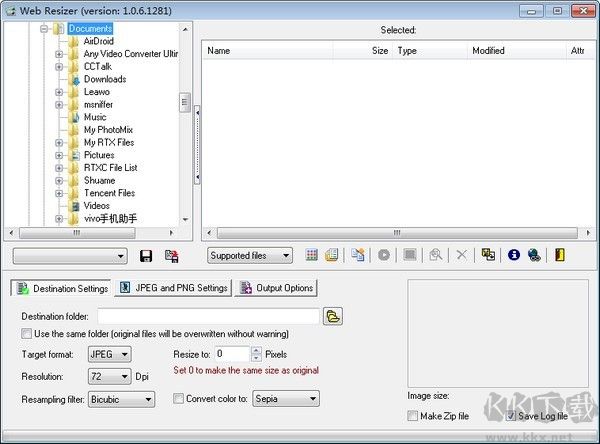Click file list scroll right arrow
This screenshot has height=444, width=600.
588,233
